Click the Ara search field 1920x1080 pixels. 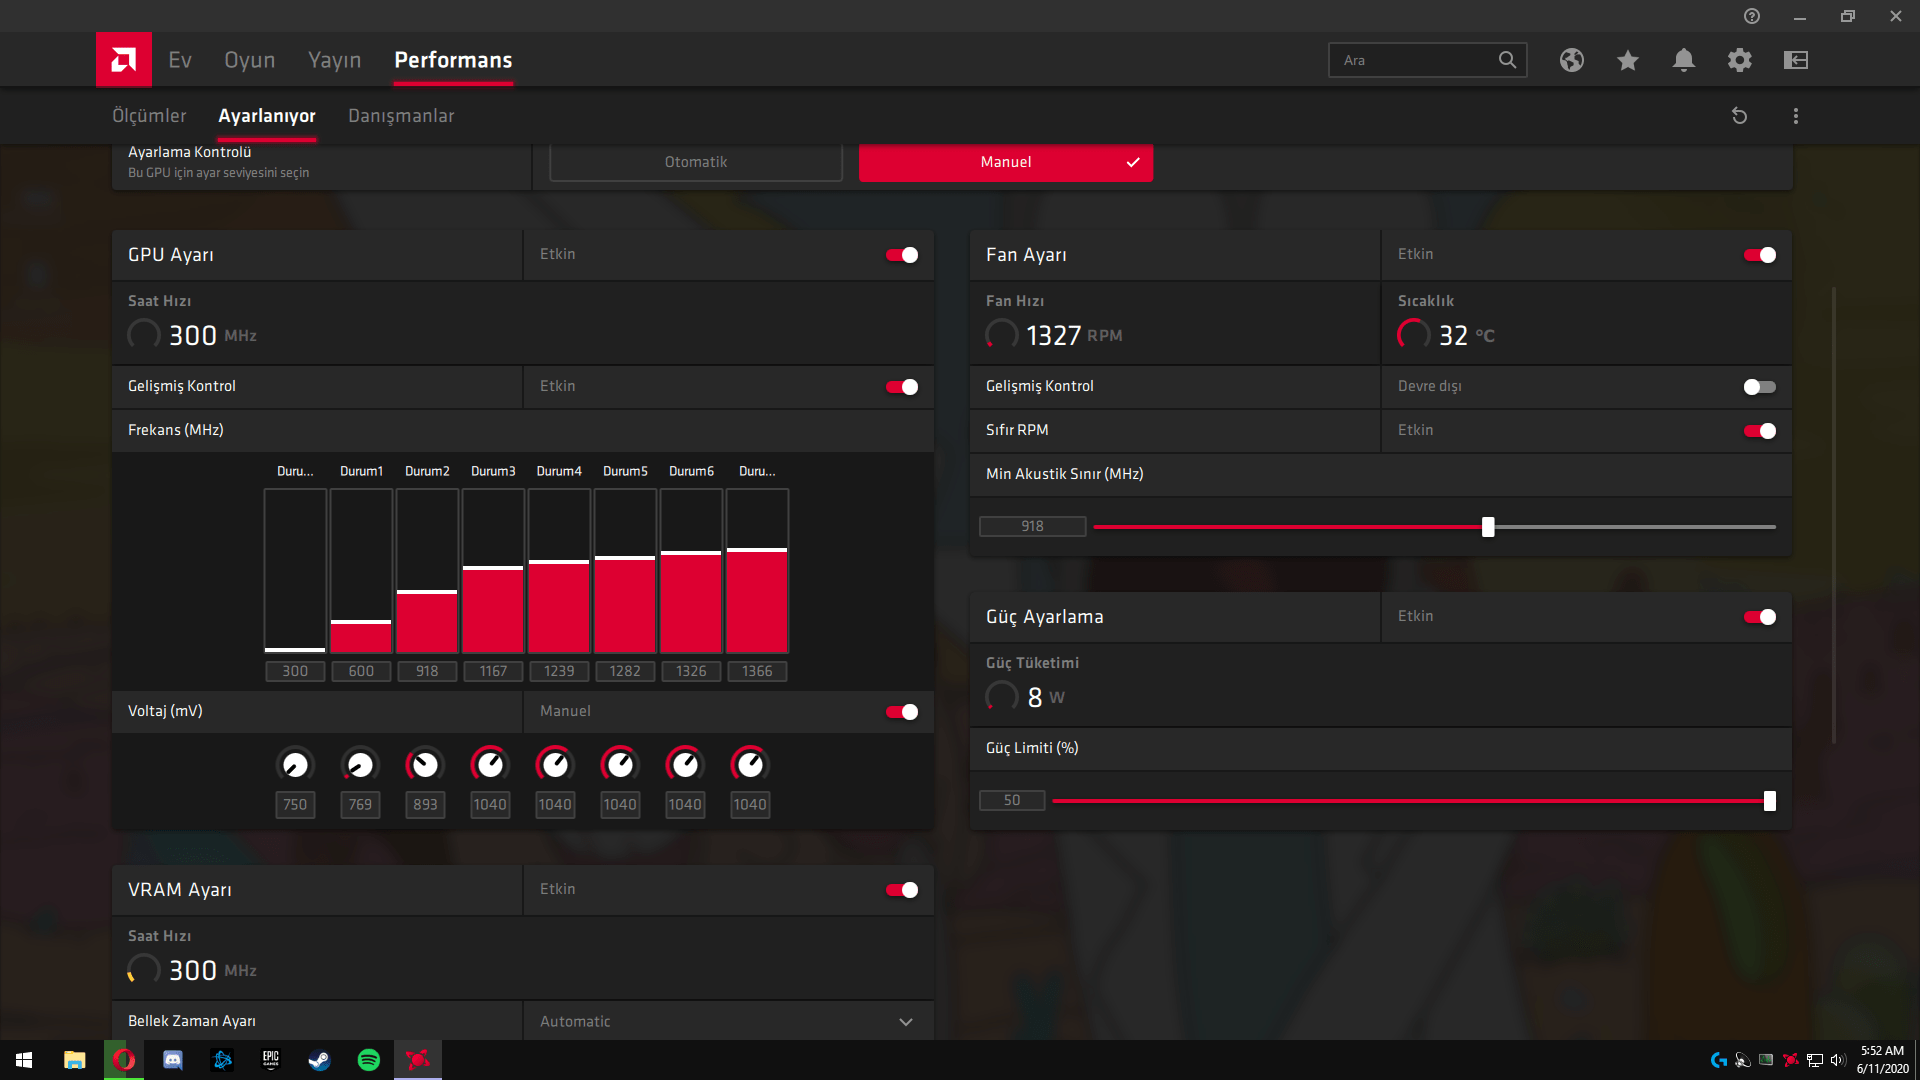pyautogui.click(x=1415, y=60)
